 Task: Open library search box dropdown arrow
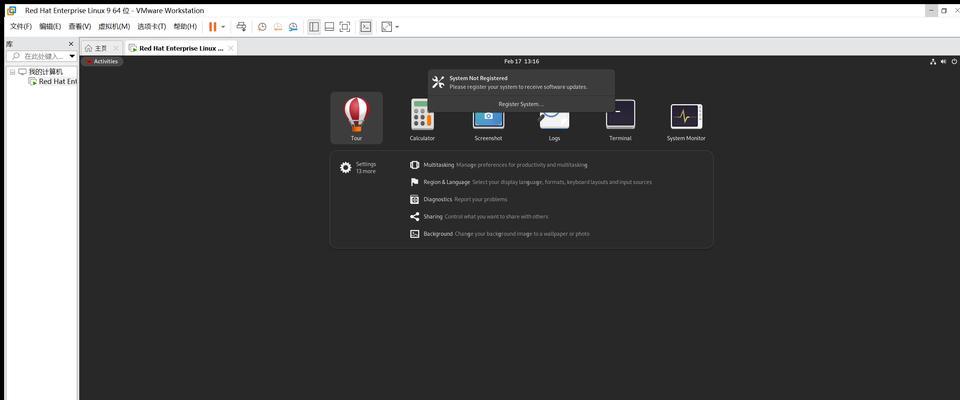tap(72, 56)
